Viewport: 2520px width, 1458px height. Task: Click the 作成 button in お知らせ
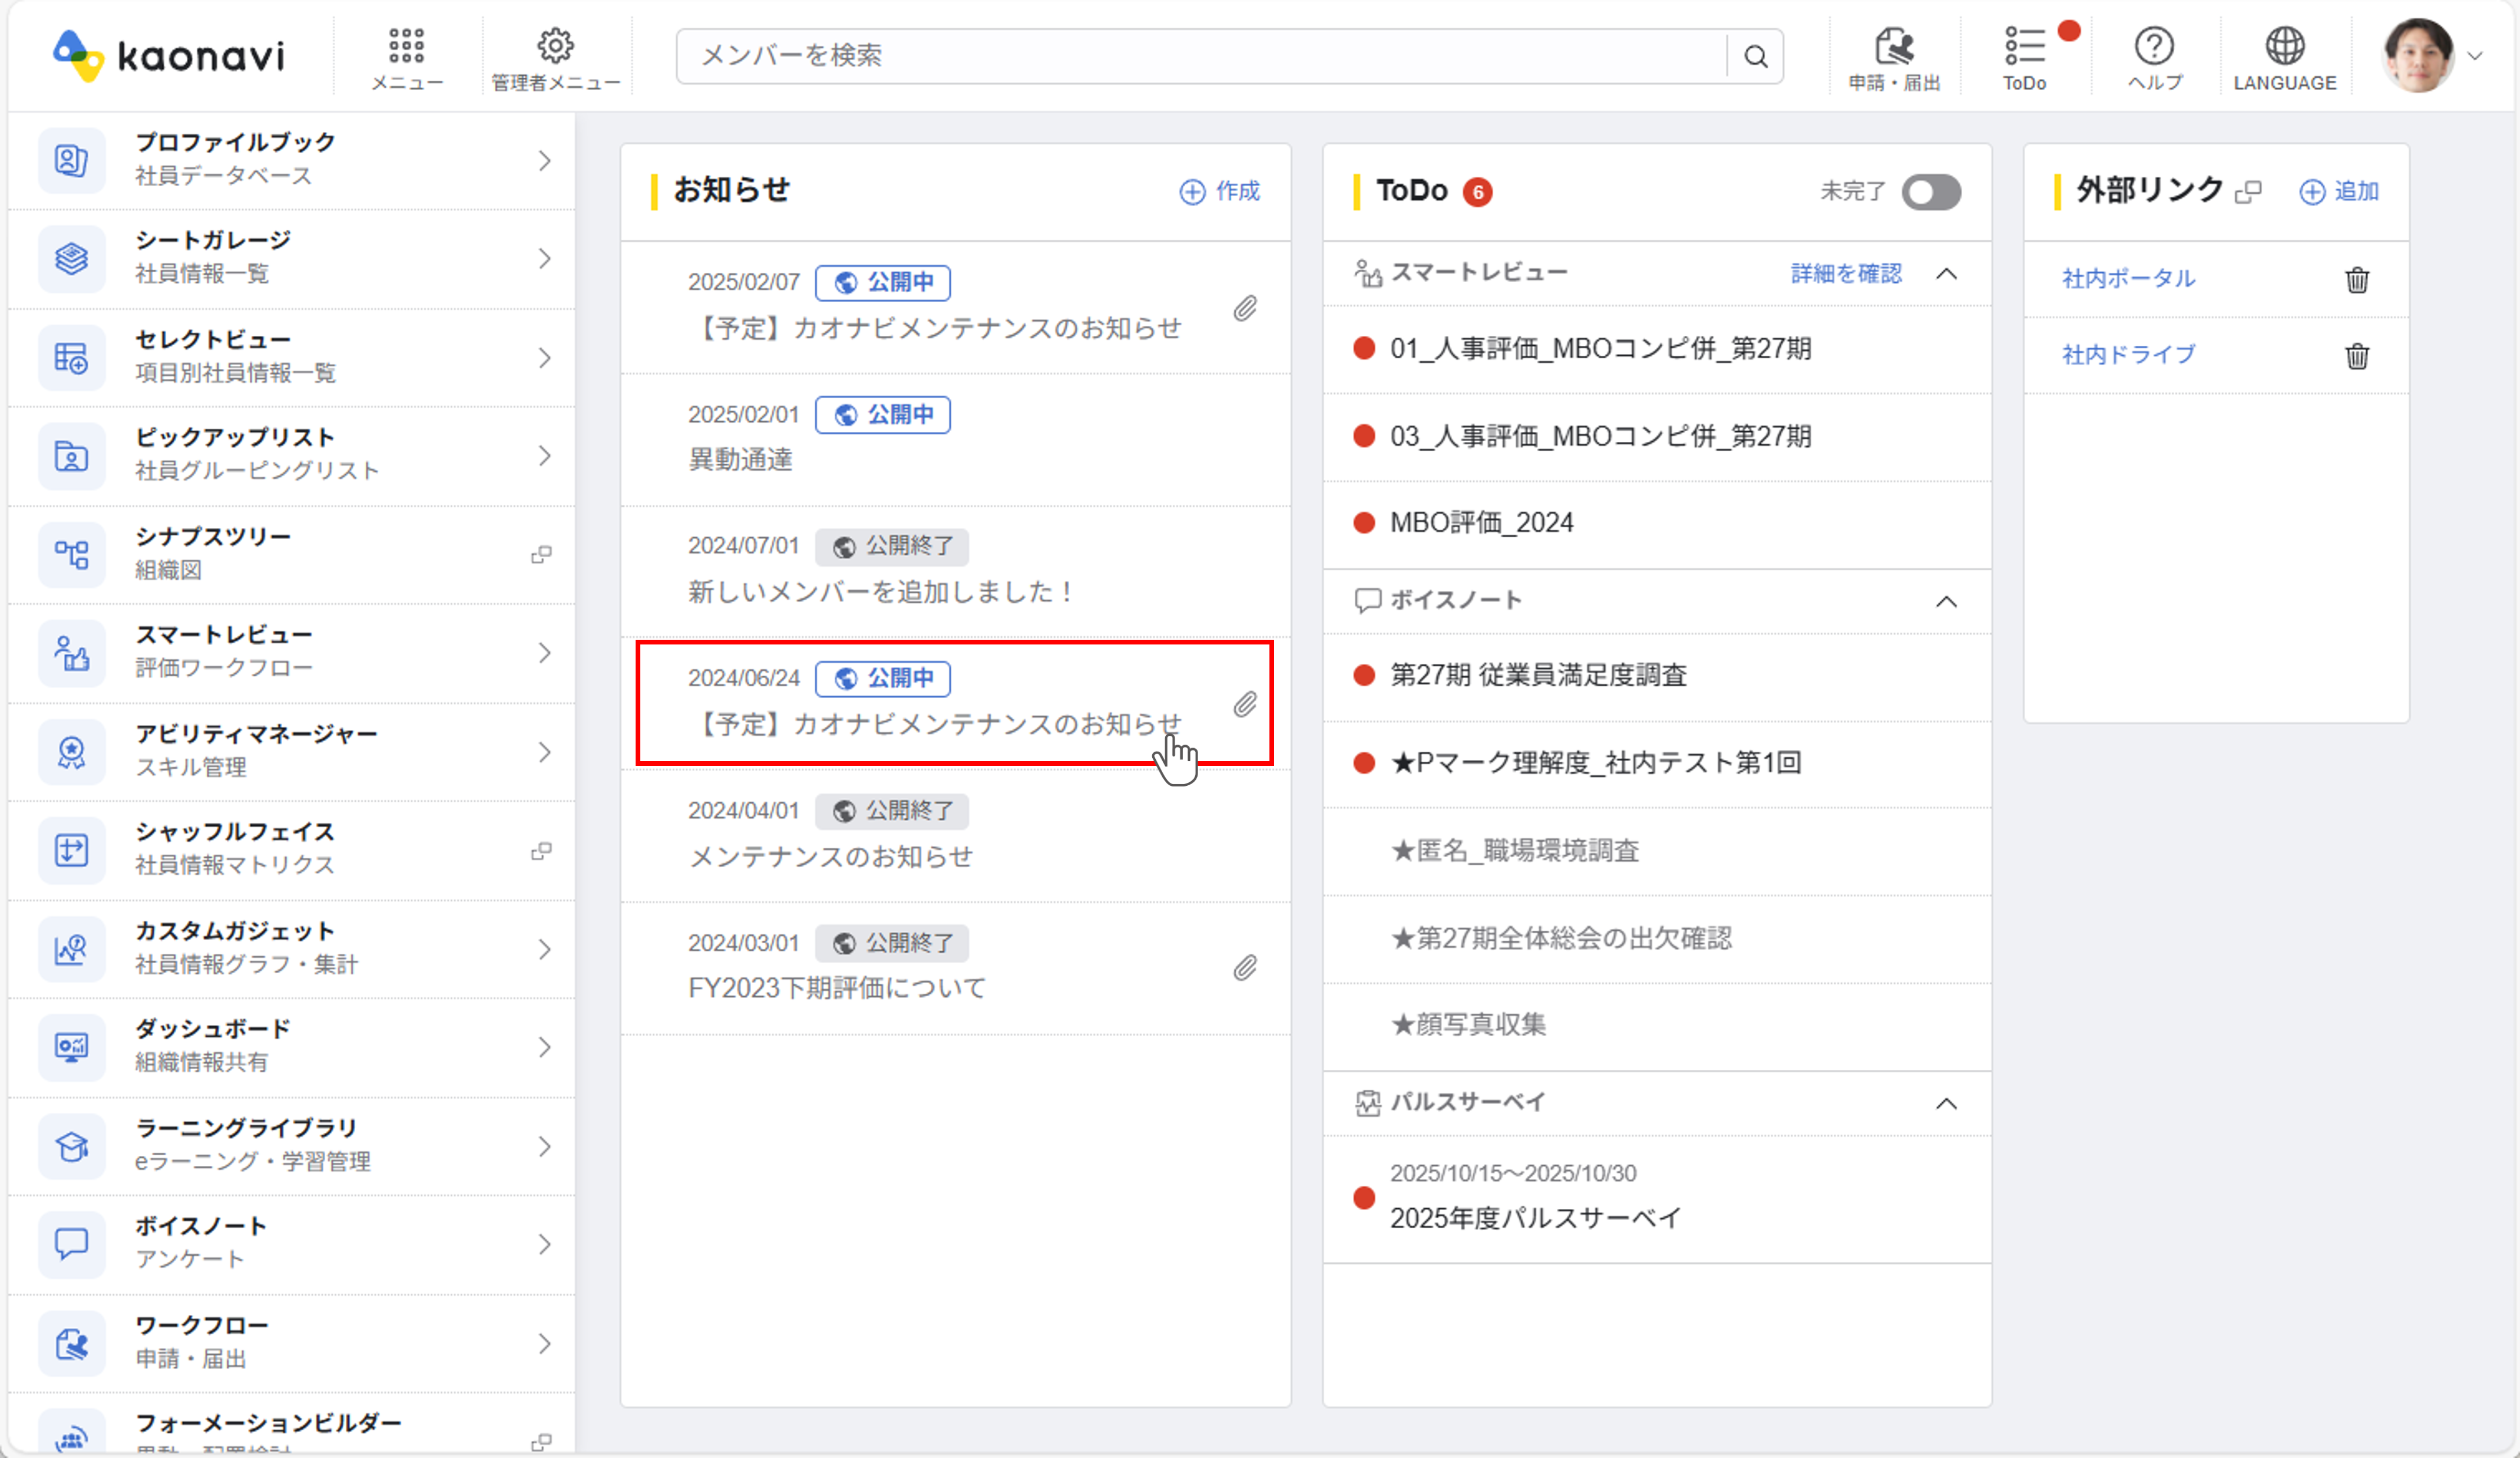pyautogui.click(x=1220, y=191)
